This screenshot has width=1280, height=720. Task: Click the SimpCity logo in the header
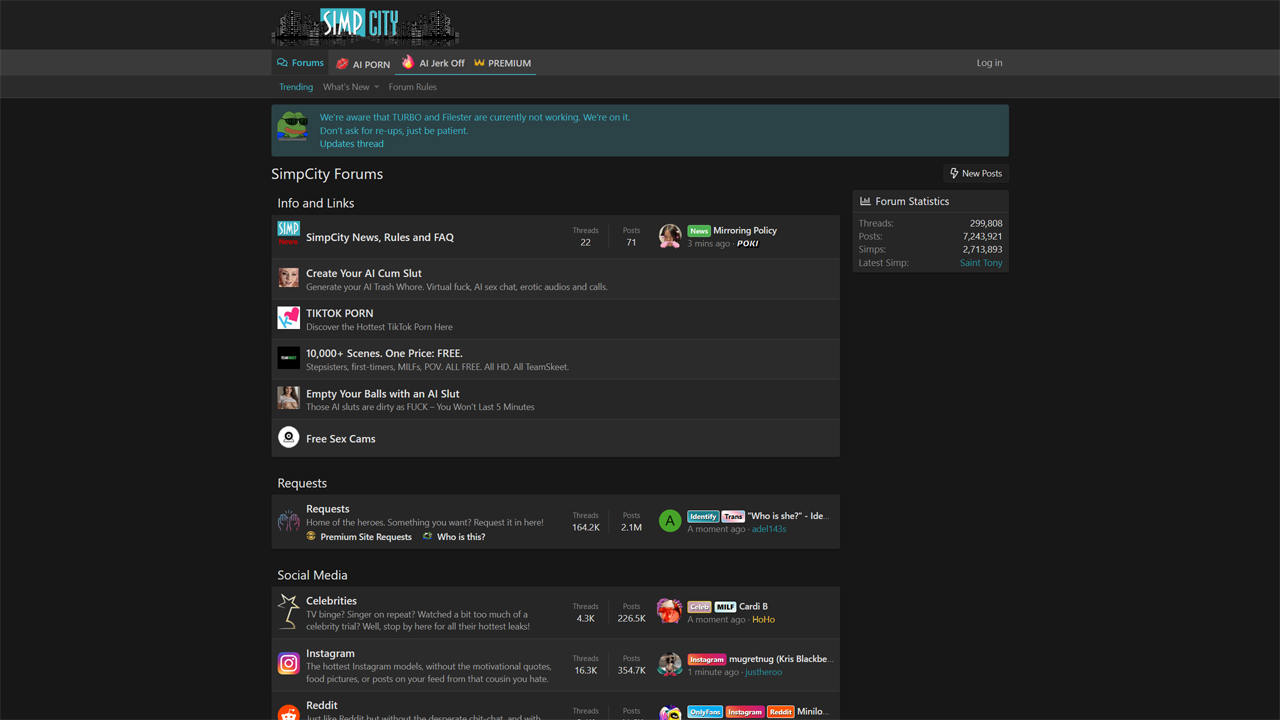click(366, 26)
